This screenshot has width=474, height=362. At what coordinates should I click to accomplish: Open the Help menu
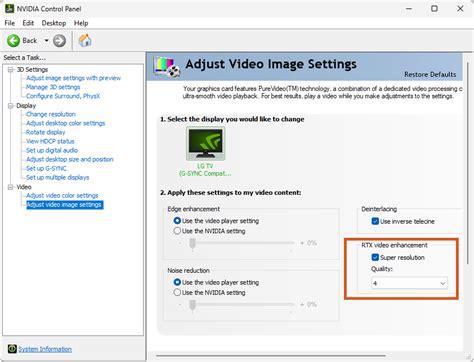tap(81, 23)
